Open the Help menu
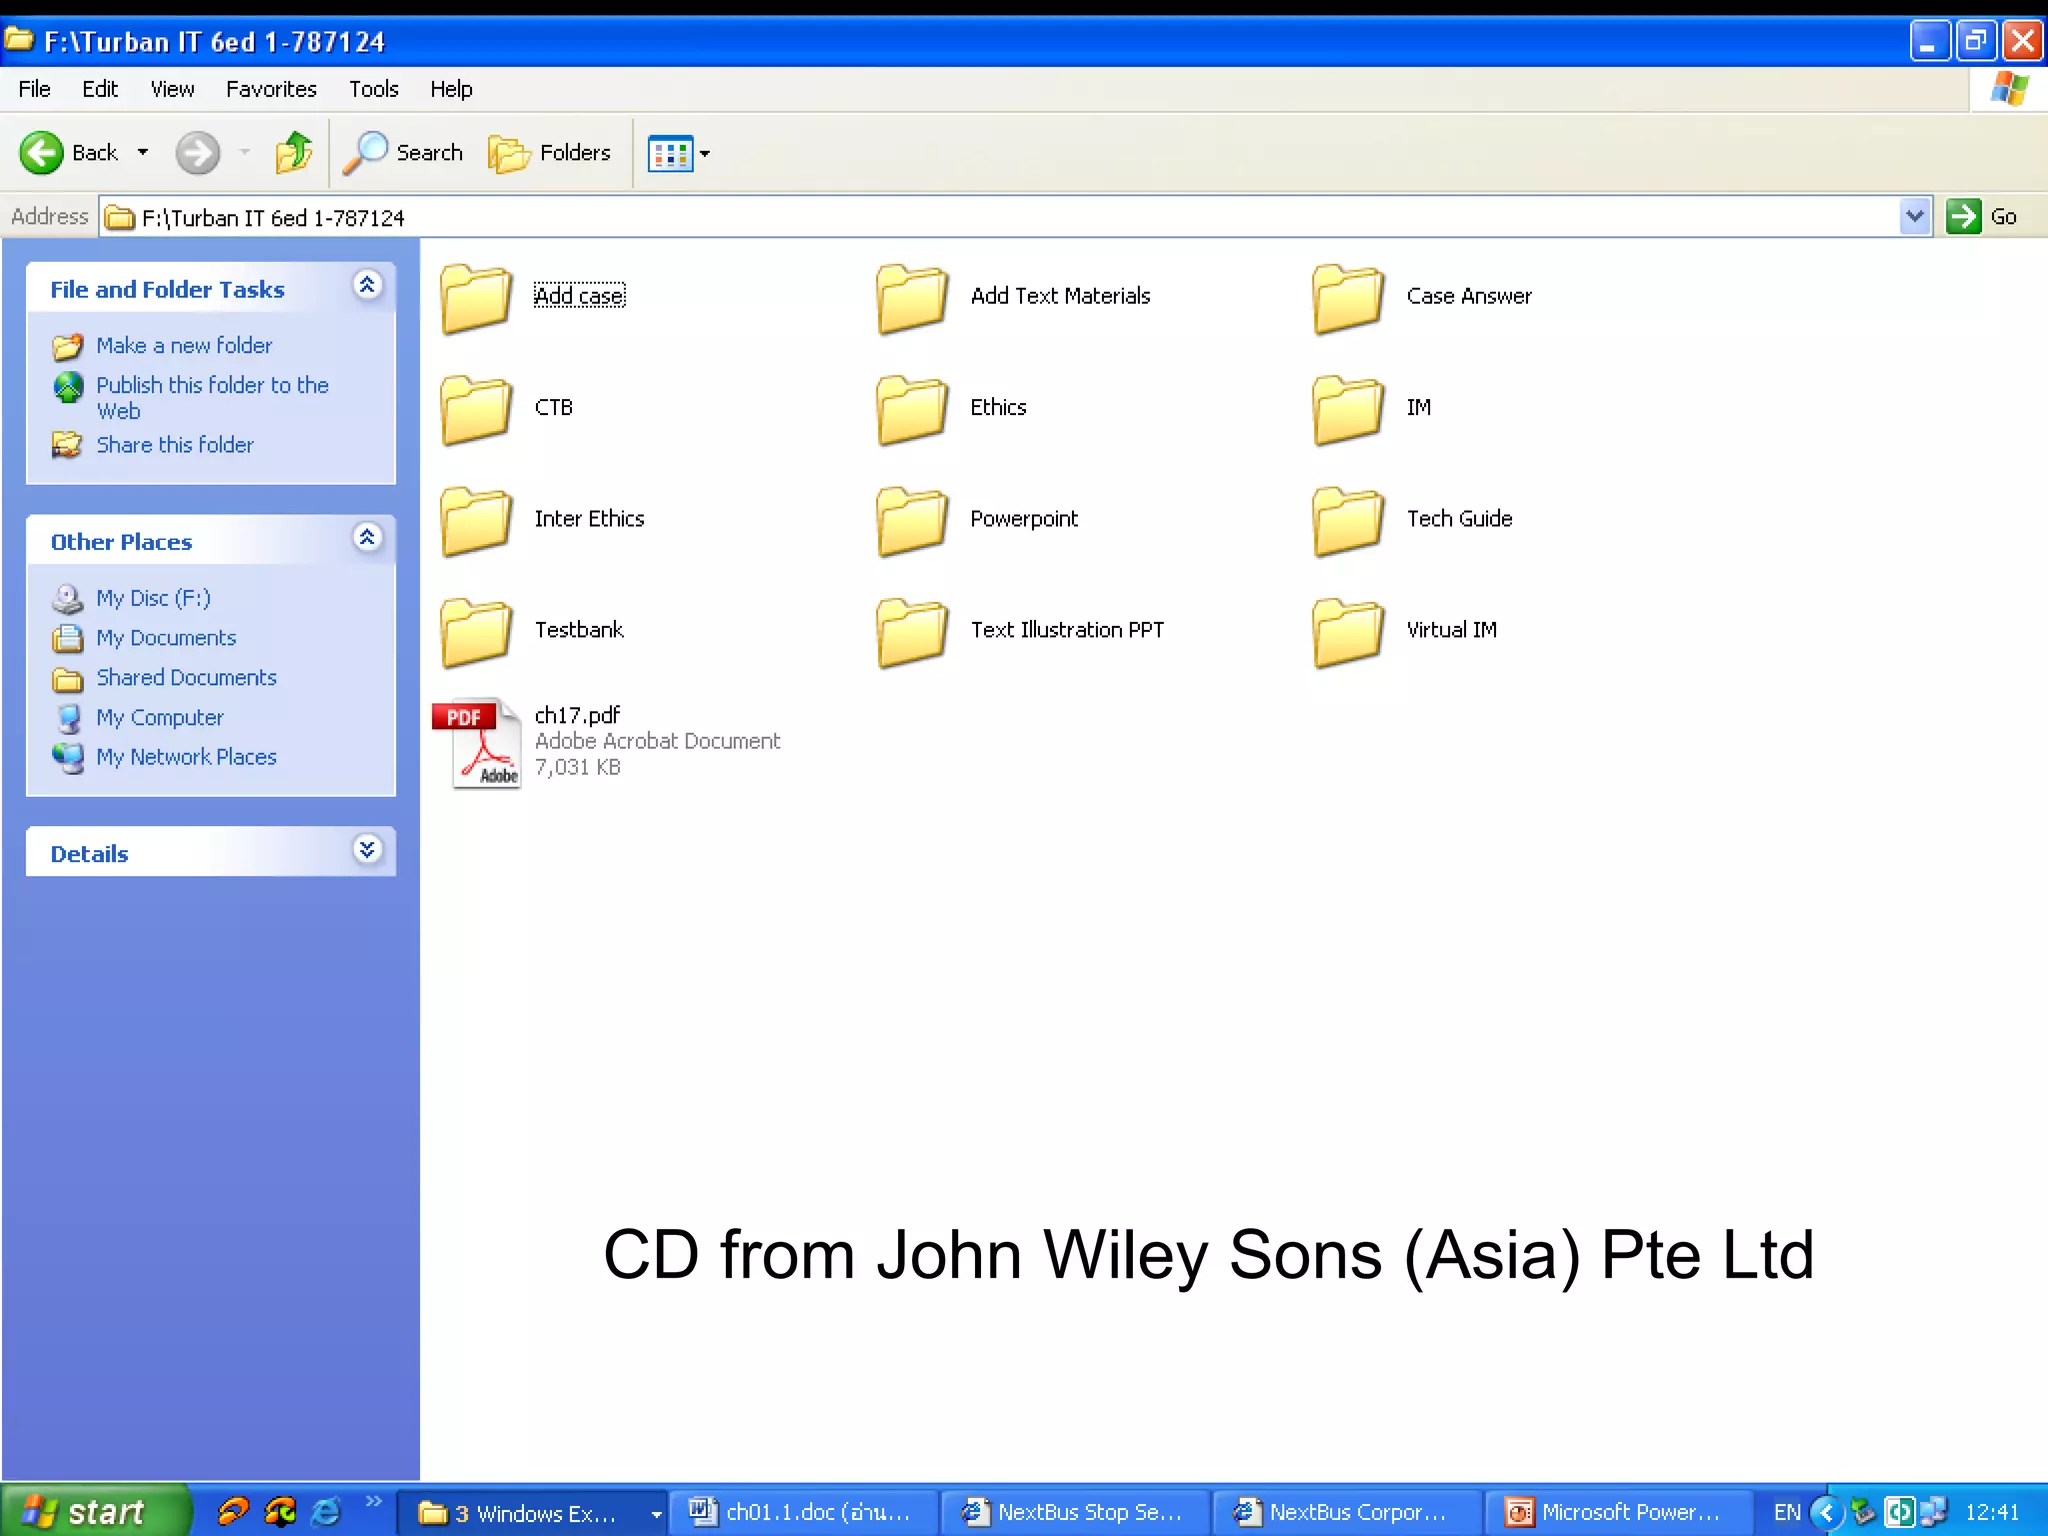The height and width of the screenshot is (1536, 2048). [451, 89]
